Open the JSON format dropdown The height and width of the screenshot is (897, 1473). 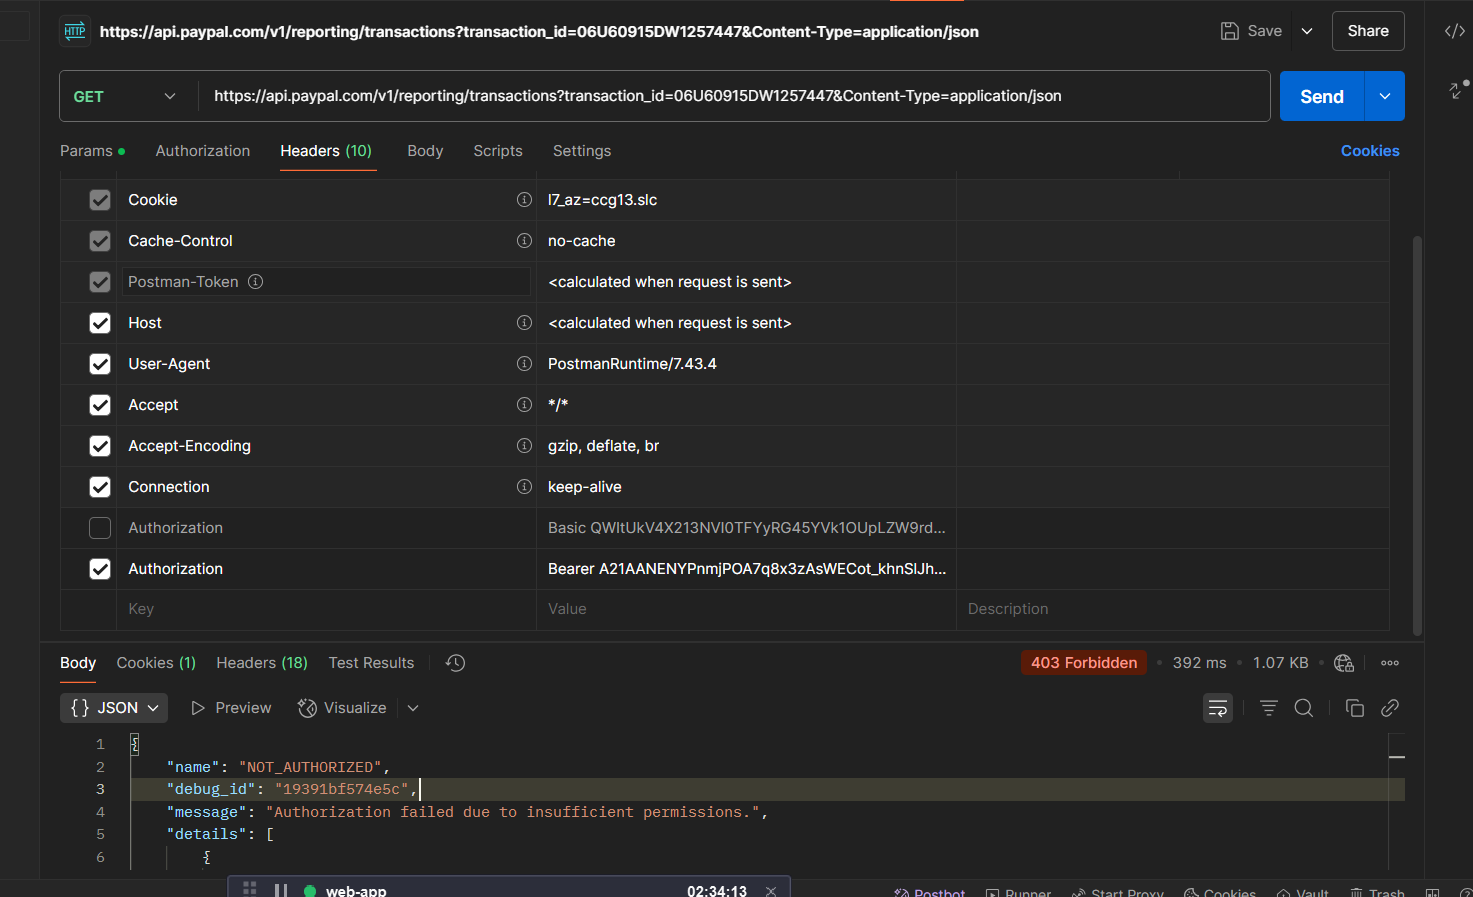[114, 708]
